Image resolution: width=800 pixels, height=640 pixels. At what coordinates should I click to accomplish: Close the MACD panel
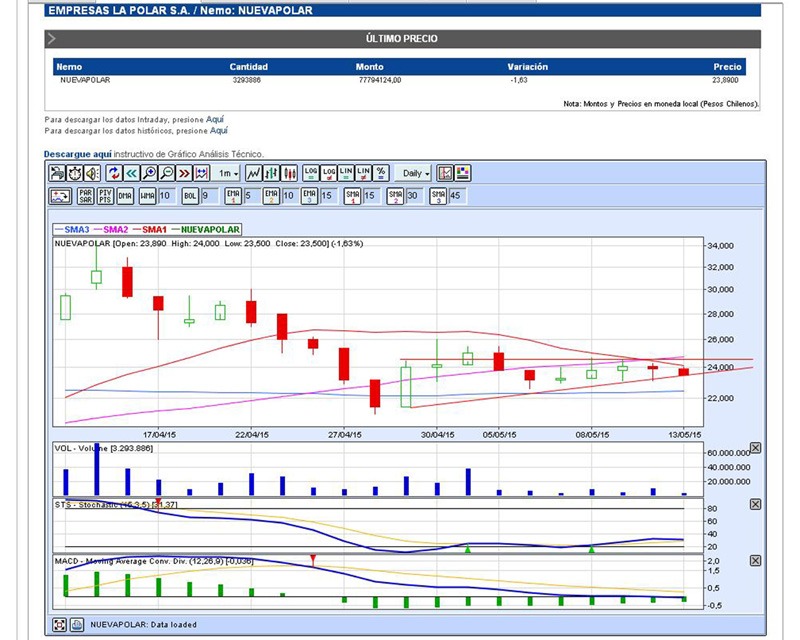(x=756, y=560)
